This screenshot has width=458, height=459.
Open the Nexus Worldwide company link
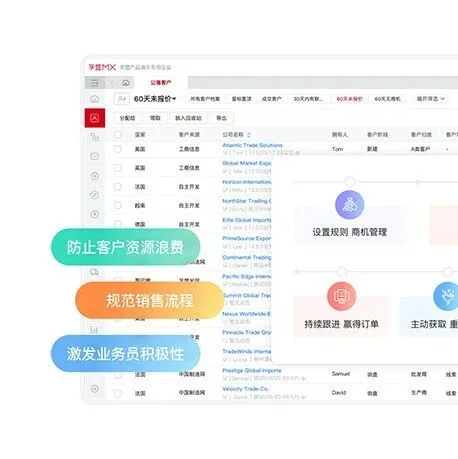[x=247, y=314]
